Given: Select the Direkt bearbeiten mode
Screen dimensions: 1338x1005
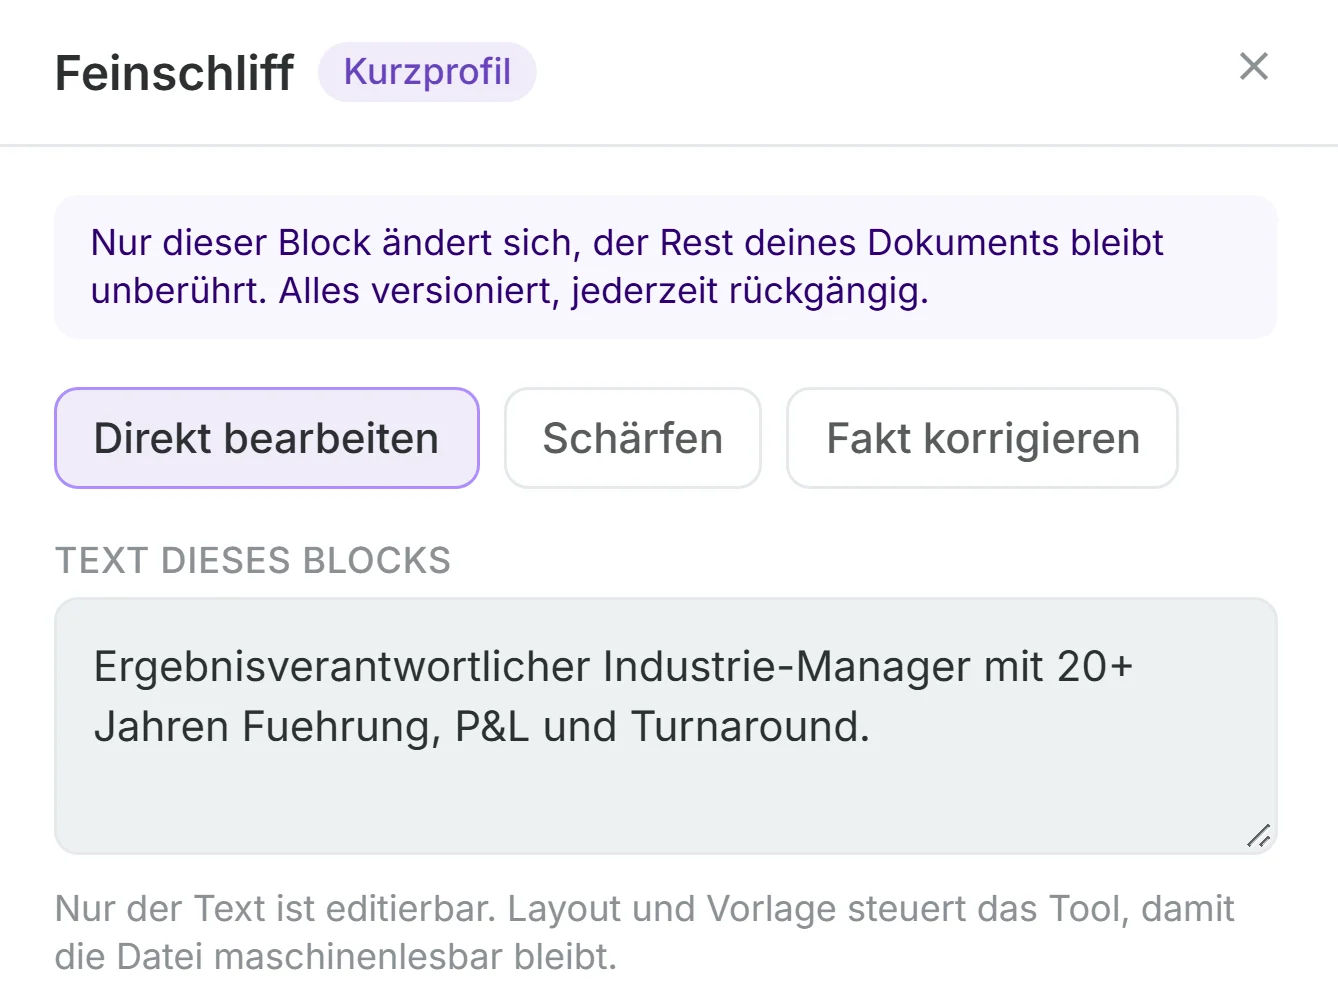Looking at the screenshot, I should pyautogui.click(x=267, y=438).
